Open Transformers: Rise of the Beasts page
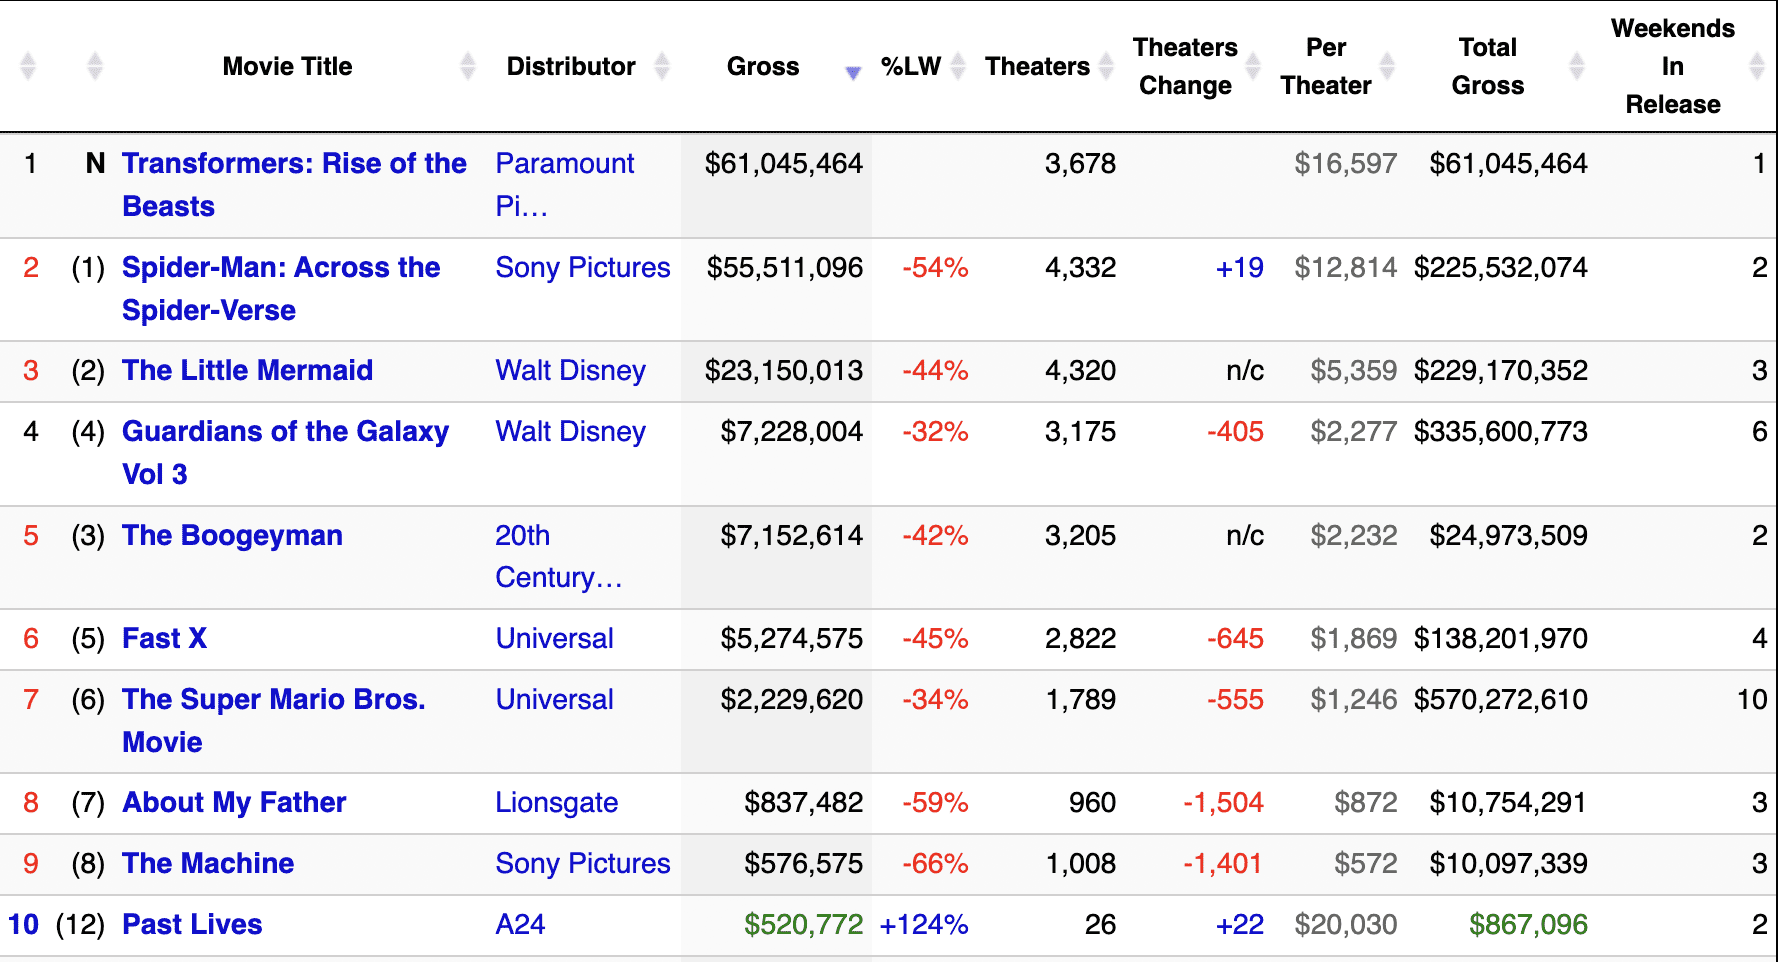1778x962 pixels. point(294,185)
